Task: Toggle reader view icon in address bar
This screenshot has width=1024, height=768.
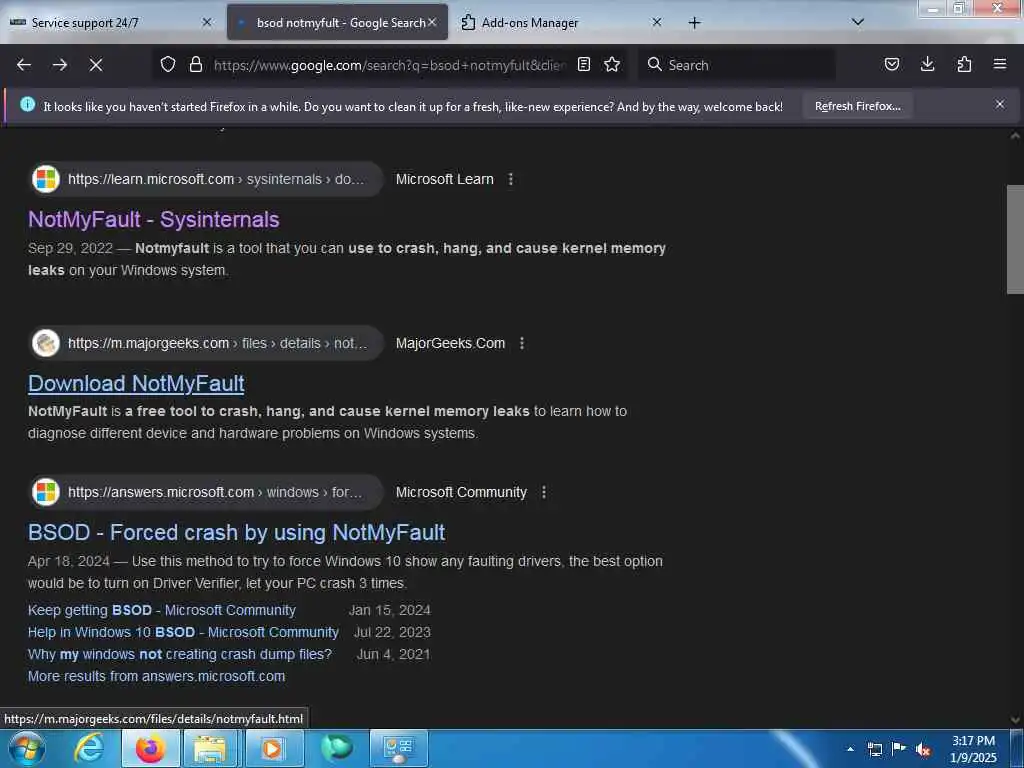Action: click(584, 64)
